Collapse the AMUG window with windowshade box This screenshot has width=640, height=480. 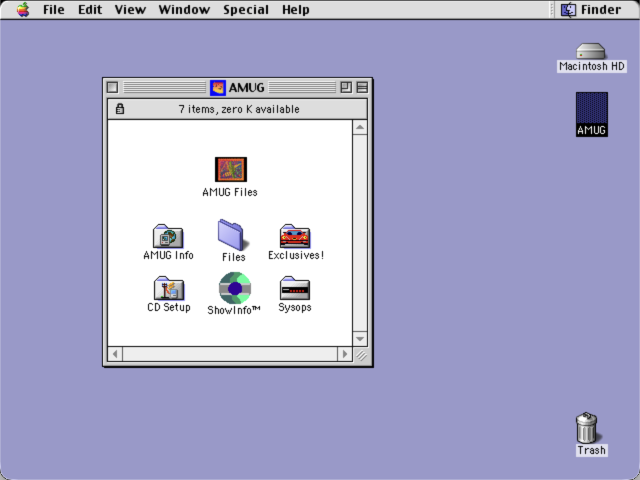click(x=362, y=87)
